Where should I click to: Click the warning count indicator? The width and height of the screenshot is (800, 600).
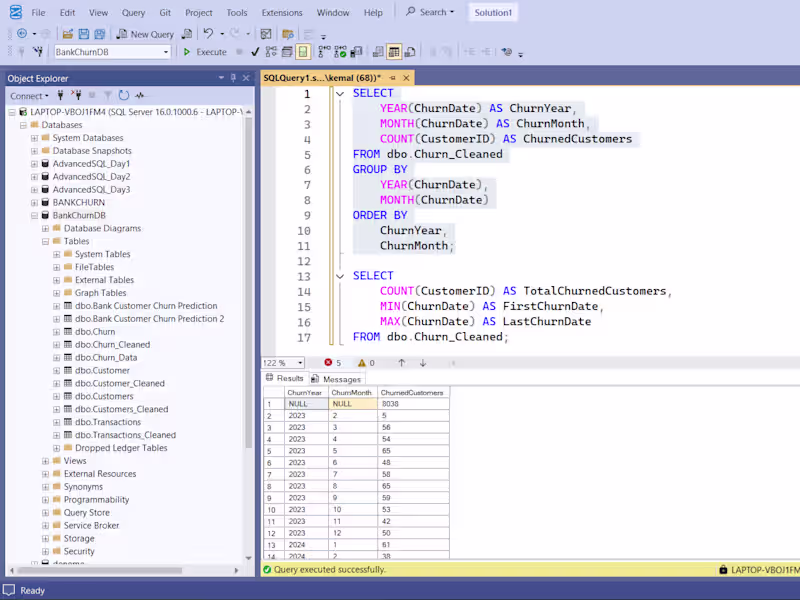click(x=366, y=363)
